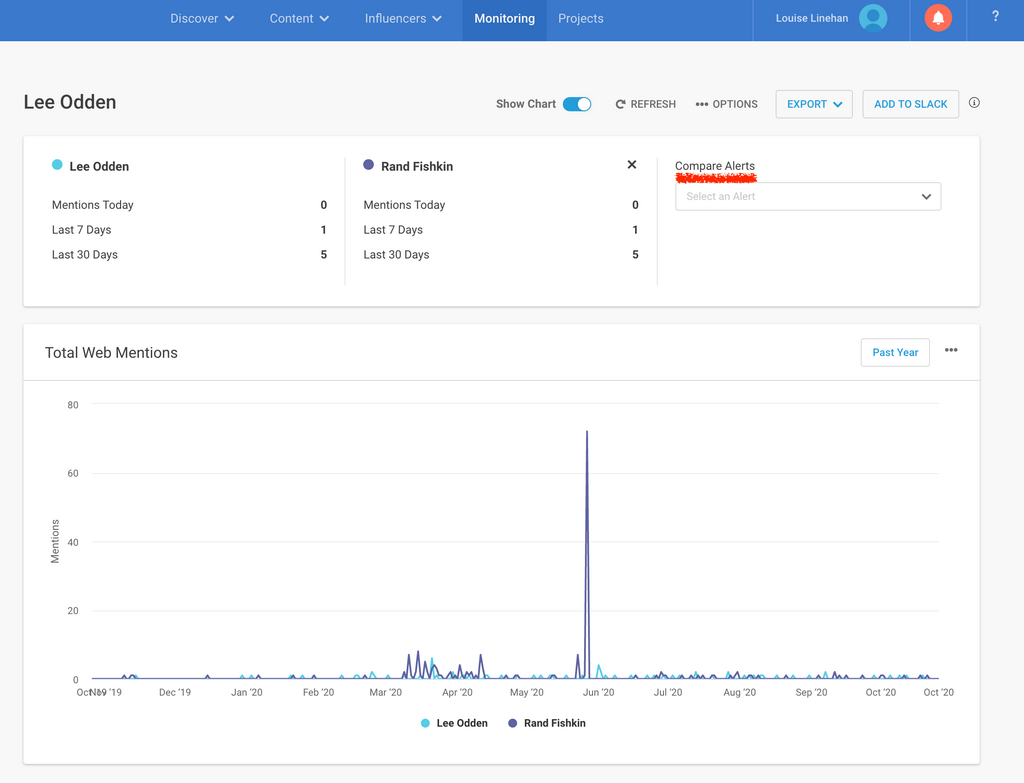Open the Export dropdown
Viewport: 1024px width, 783px height.
pos(814,104)
